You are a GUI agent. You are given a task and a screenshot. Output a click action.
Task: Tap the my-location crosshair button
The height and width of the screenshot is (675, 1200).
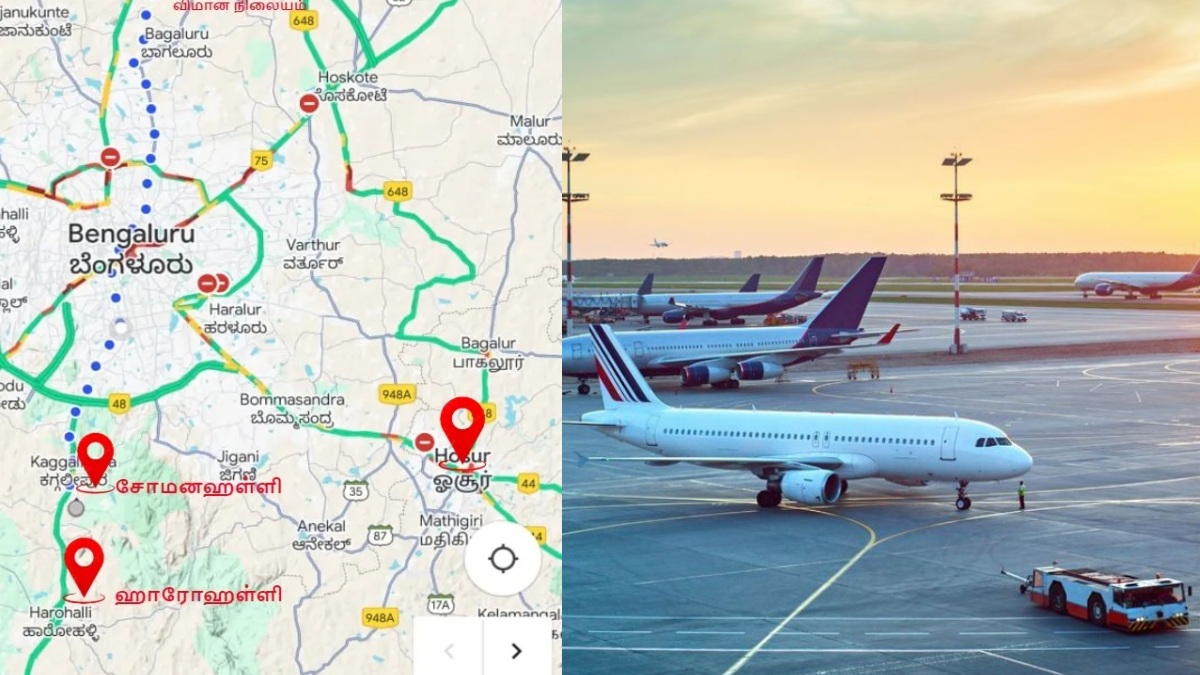coord(503,558)
